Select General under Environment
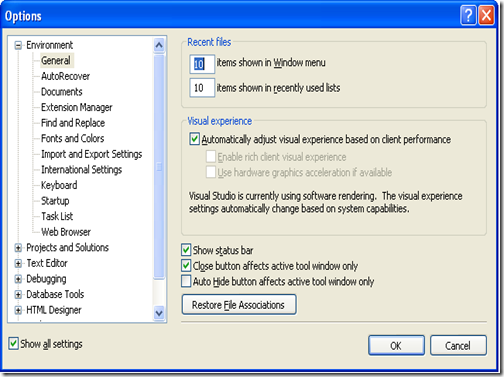This screenshot has width=504, height=377. click(56, 61)
